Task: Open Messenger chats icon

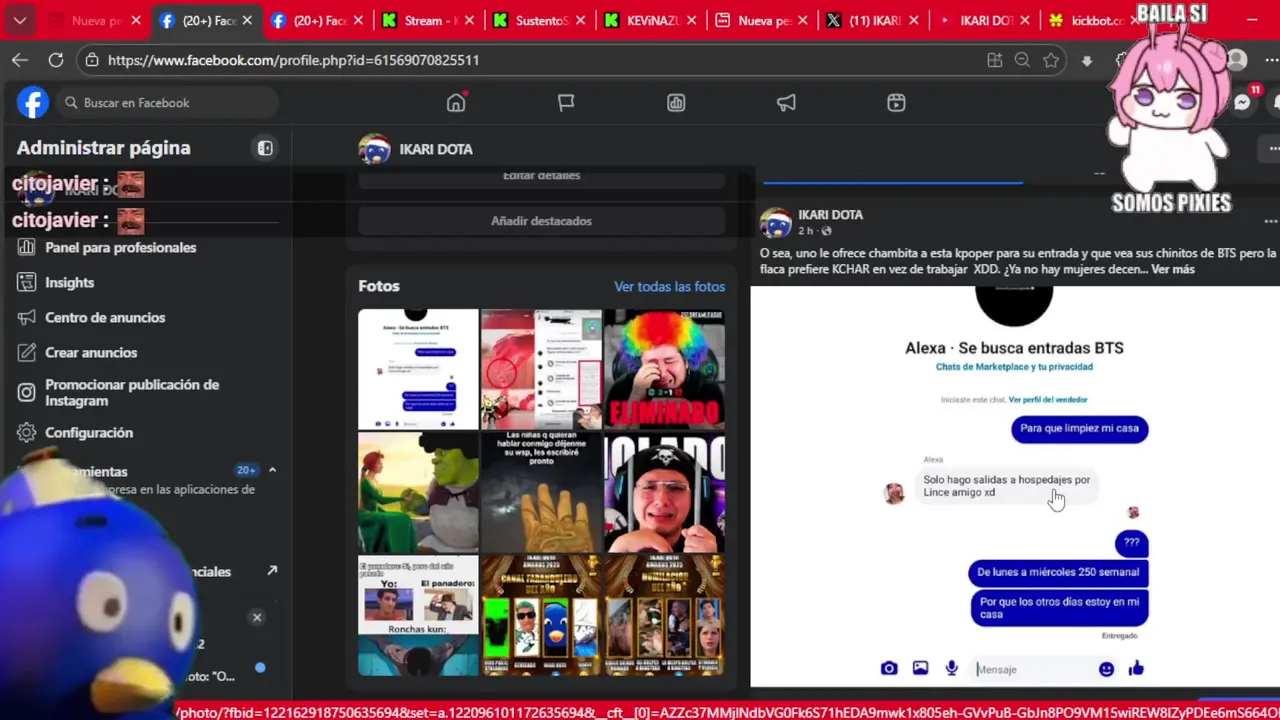Action: pos(1242,103)
